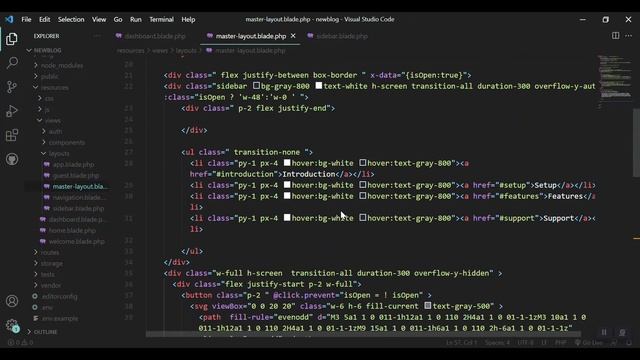640x360 pixels.
Task: Open Source Control view in activity bar
Action: [x=12, y=87]
